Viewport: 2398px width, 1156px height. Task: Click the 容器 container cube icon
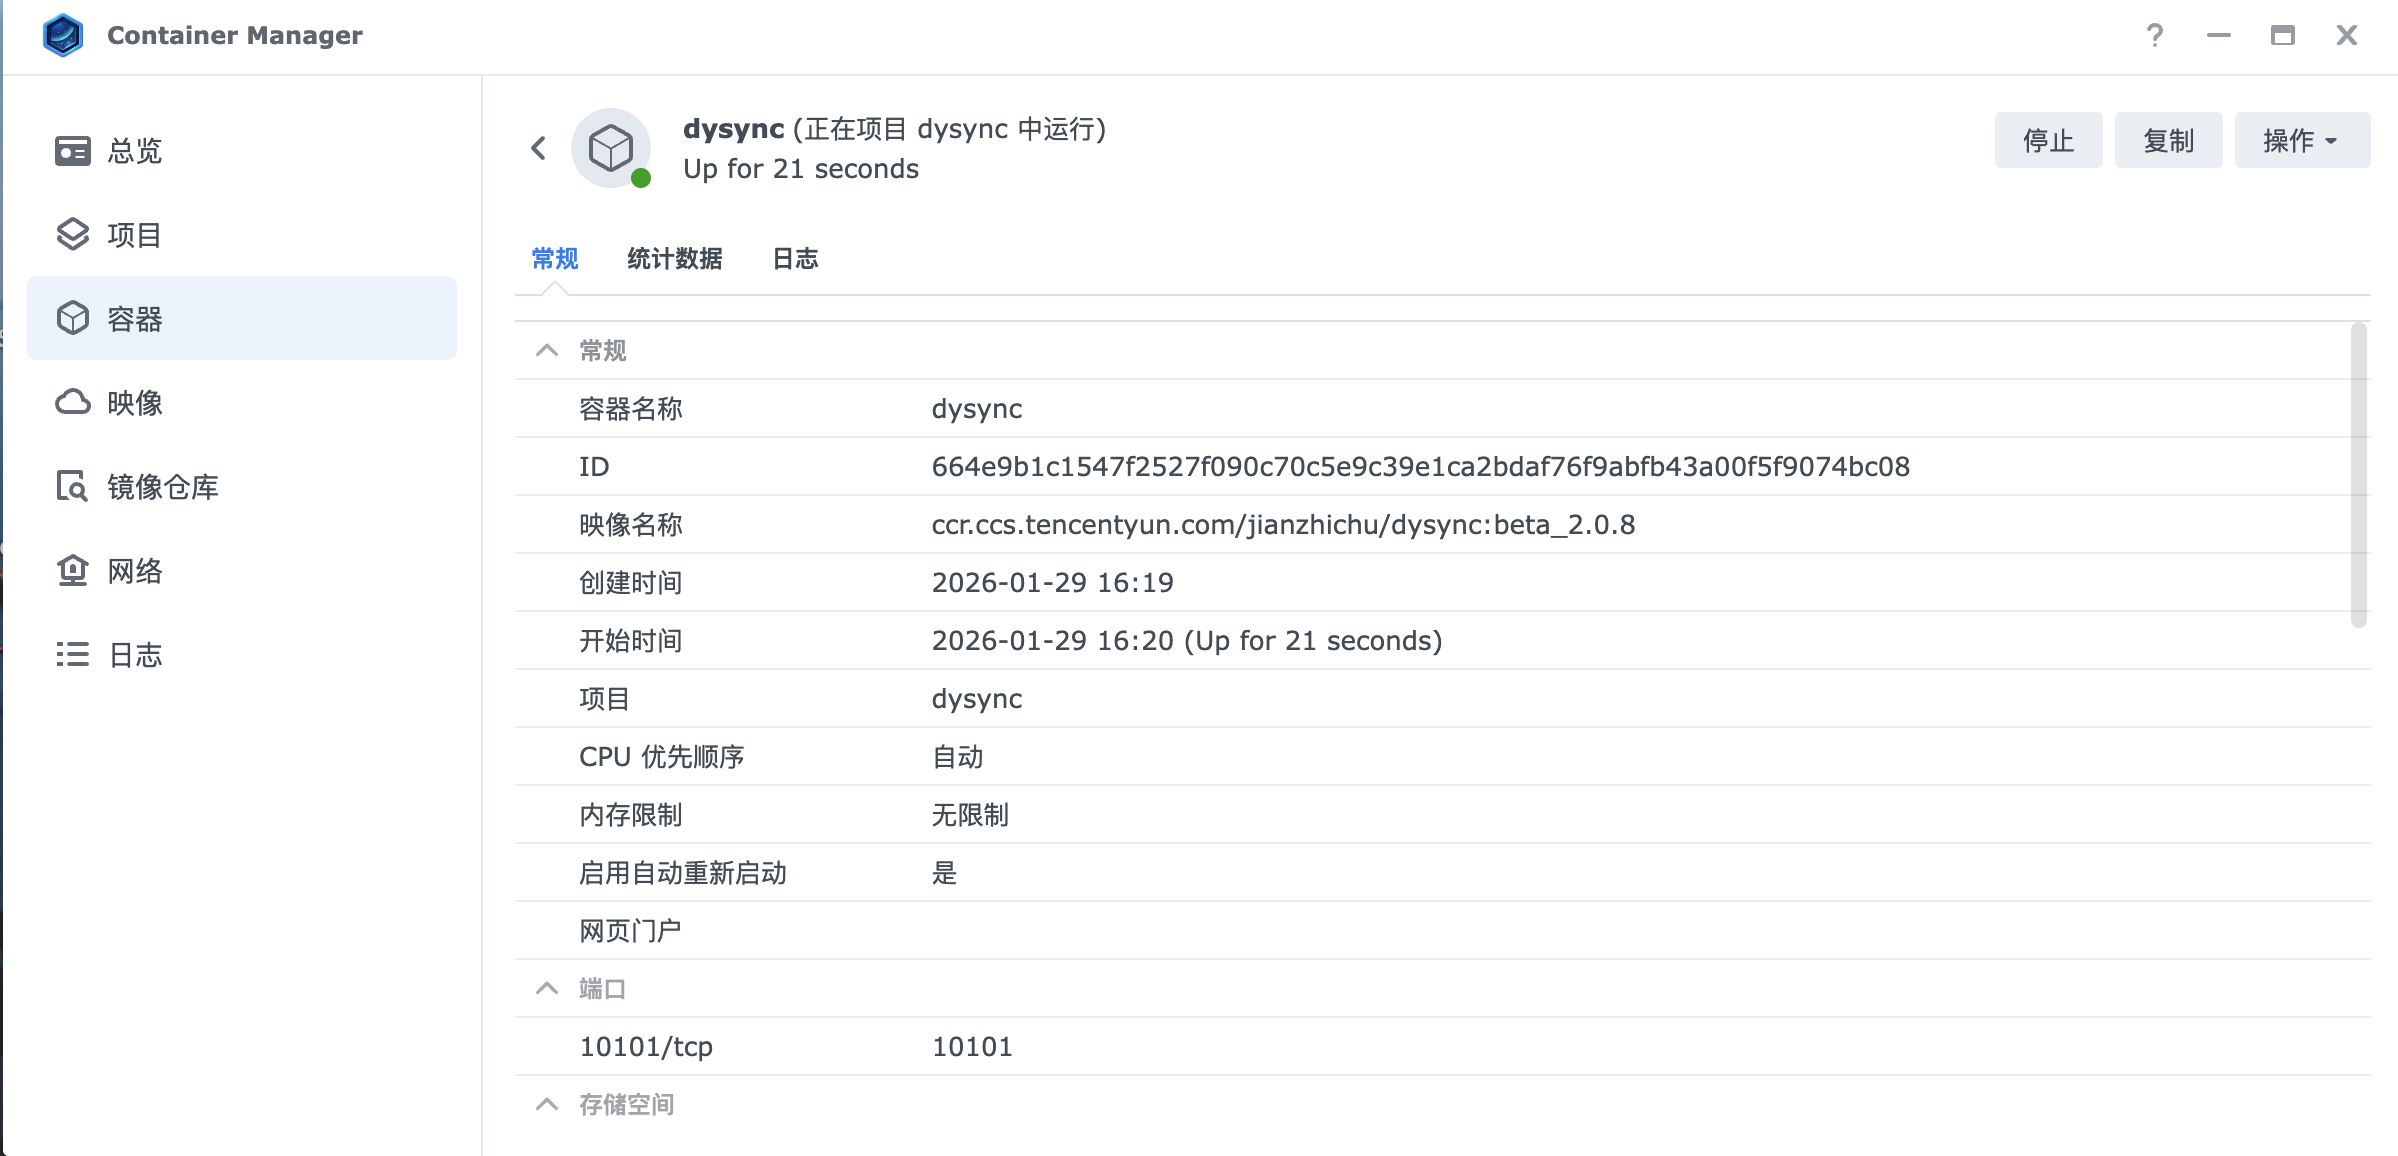pos(72,319)
